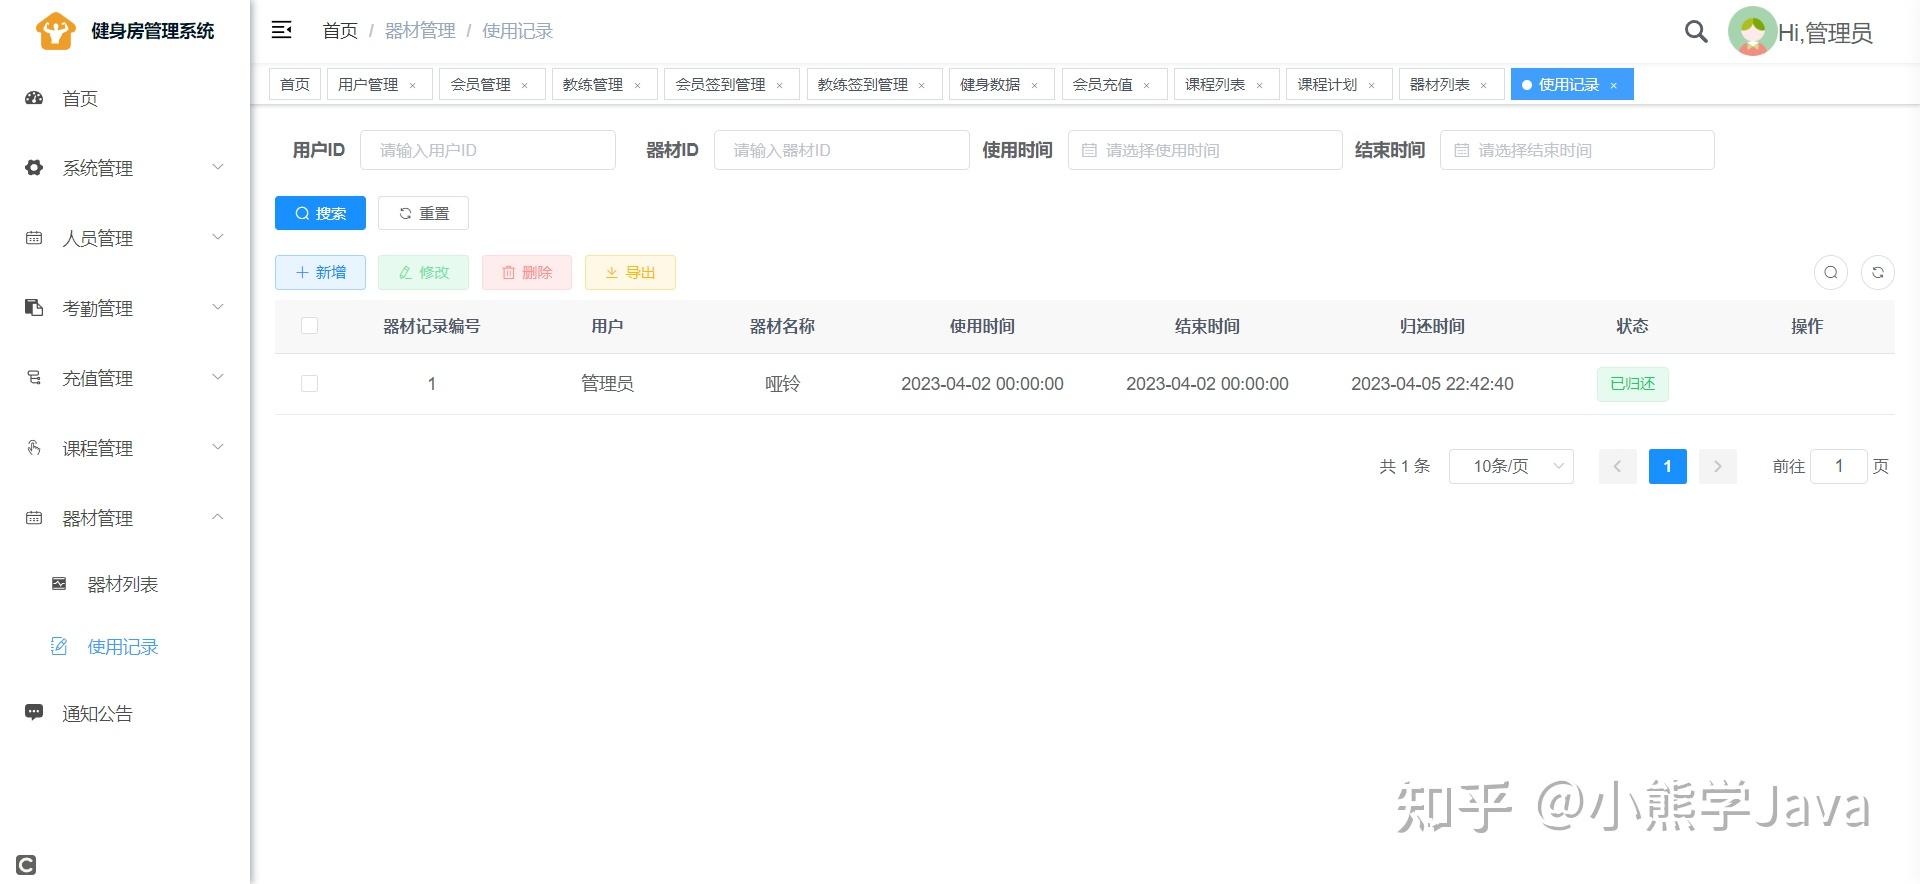This screenshot has width=1920, height=884.
Task: Close the 教练签到管理 tab
Action: (x=921, y=85)
